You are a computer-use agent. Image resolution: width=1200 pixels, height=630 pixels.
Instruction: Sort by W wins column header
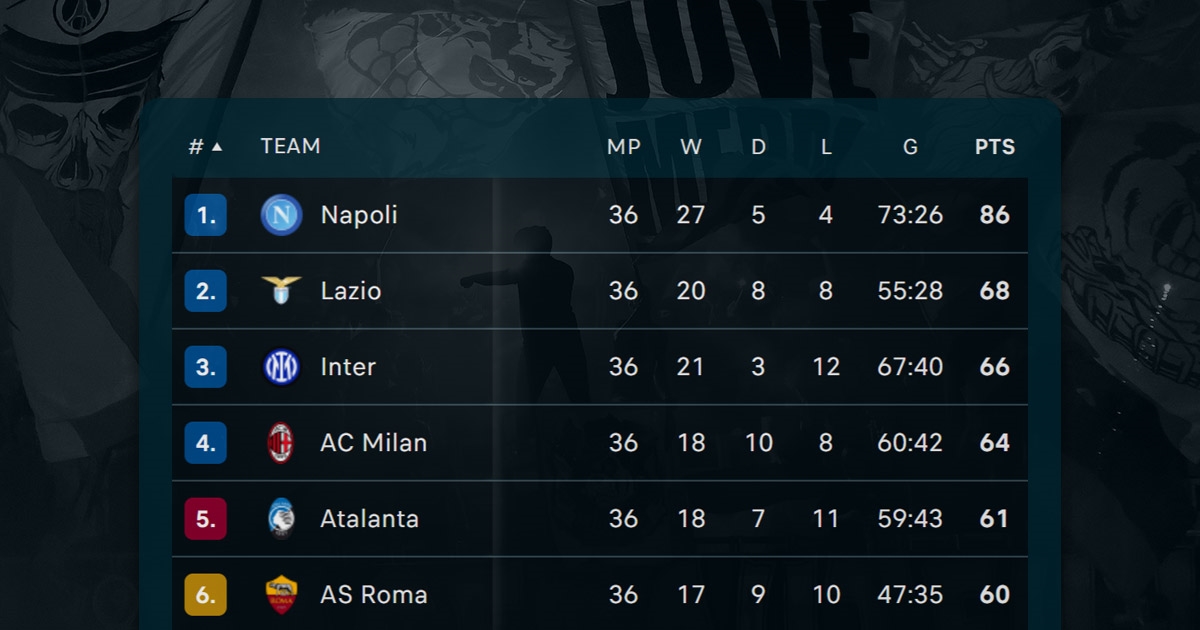click(691, 147)
